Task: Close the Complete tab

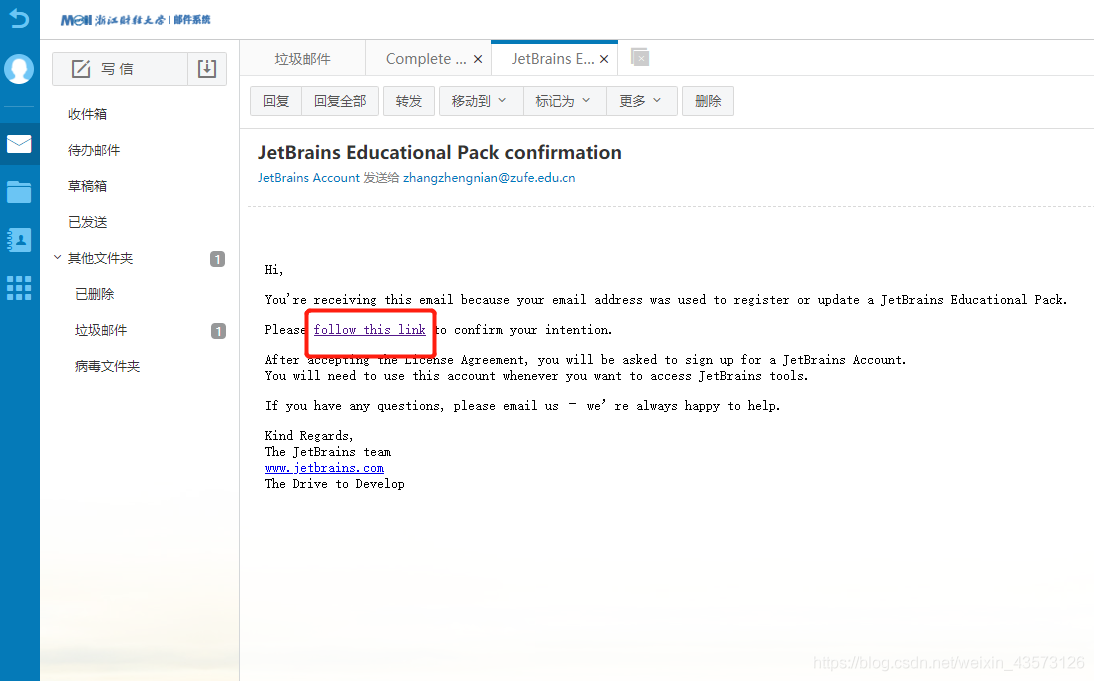Action: coord(478,59)
